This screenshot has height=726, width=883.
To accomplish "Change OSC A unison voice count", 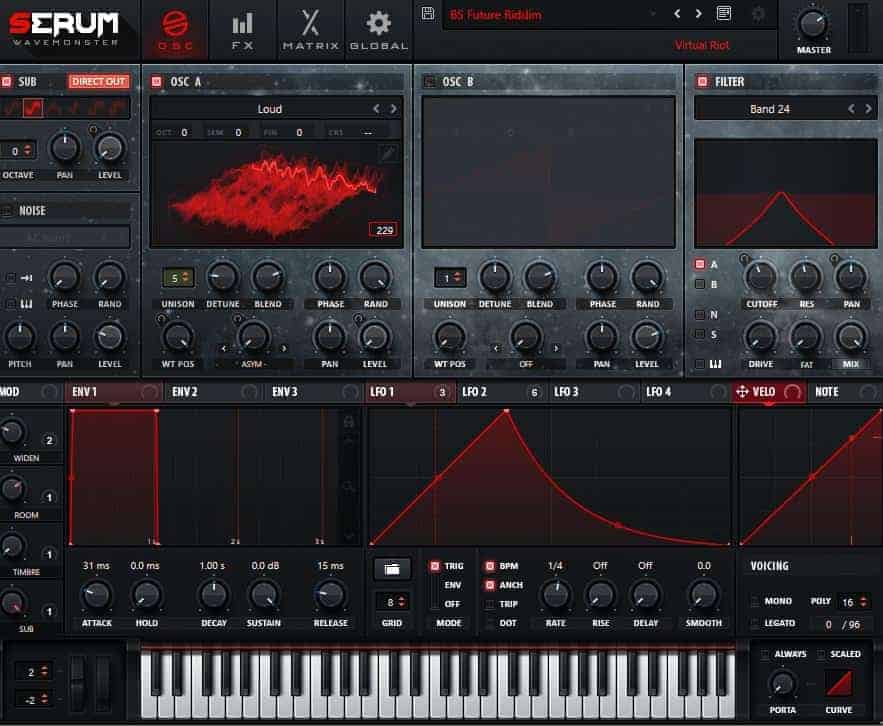I will click(178, 278).
